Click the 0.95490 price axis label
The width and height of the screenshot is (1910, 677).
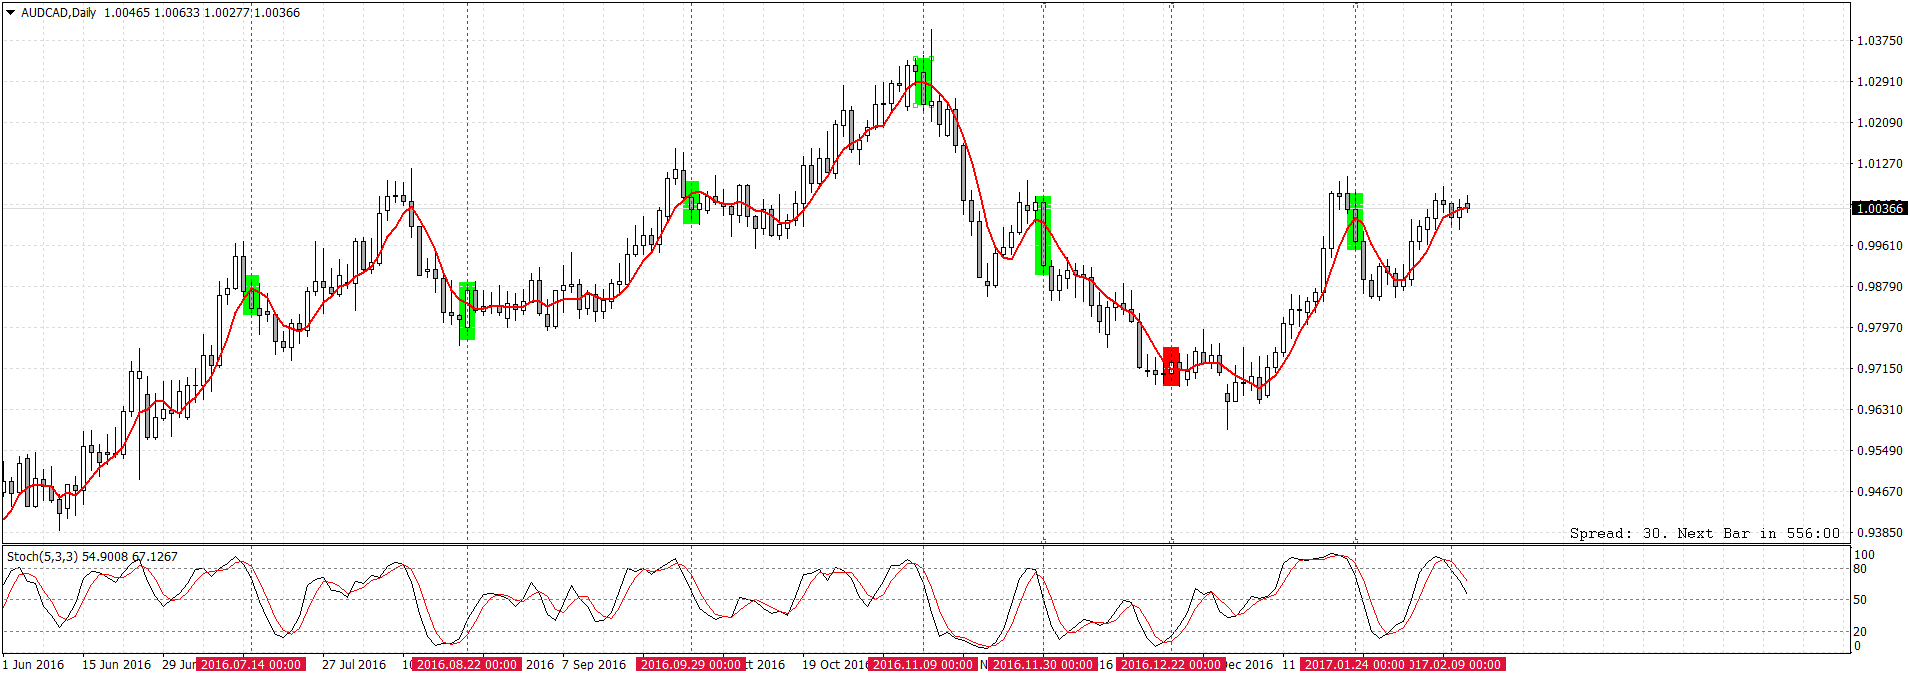(1880, 451)
